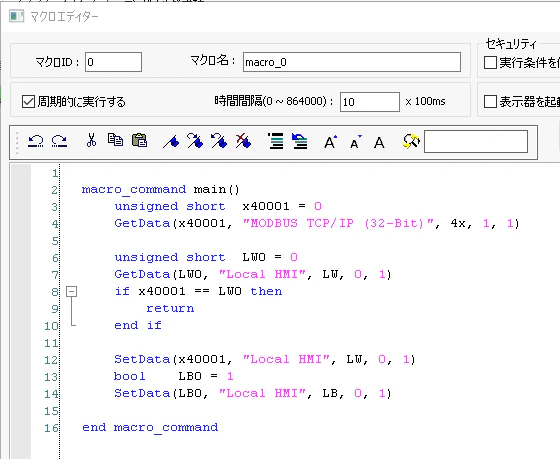
Task: Click the Paste clipboard icon
Action: coord(140,140)
